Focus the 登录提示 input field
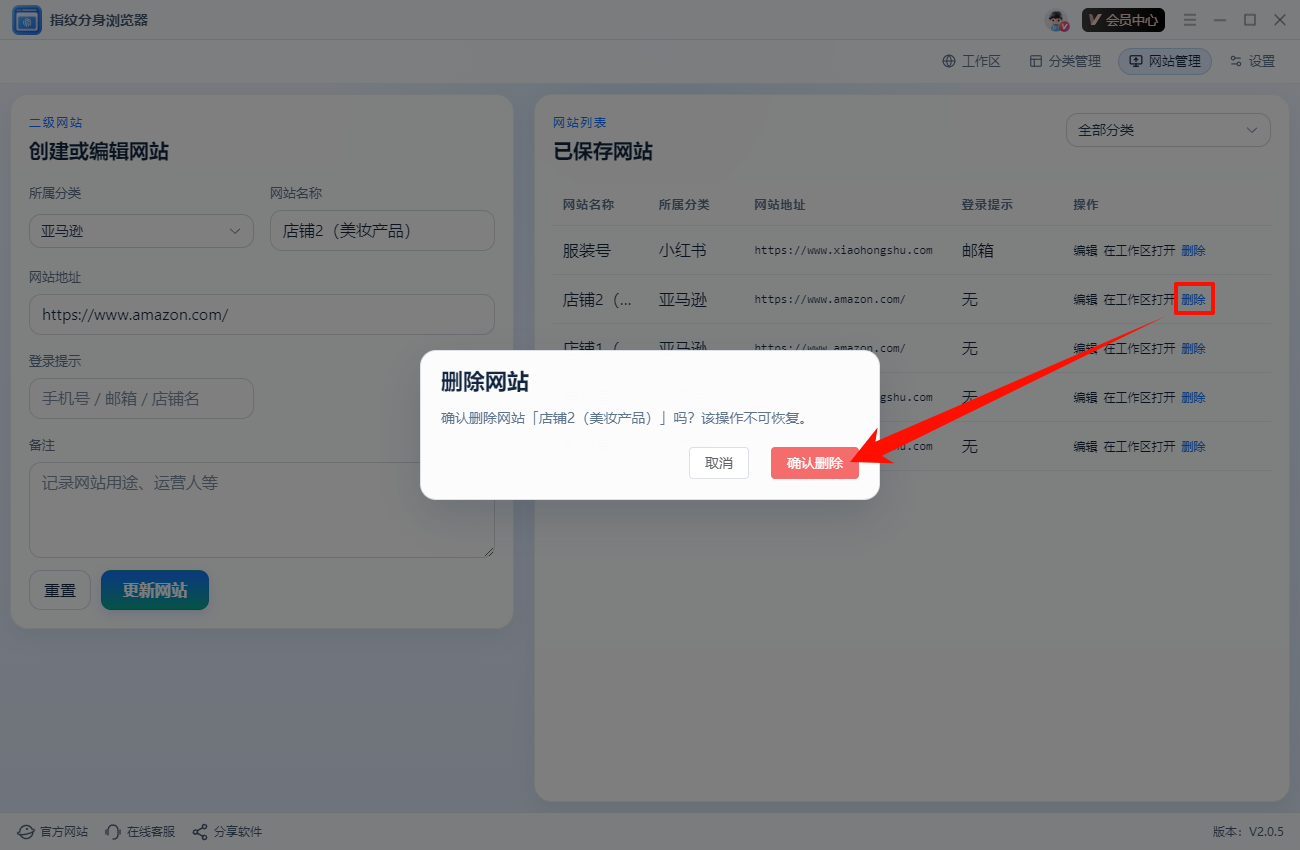Image resolution: width=1300 pixels, height=850 pixels. click(141, 398)
